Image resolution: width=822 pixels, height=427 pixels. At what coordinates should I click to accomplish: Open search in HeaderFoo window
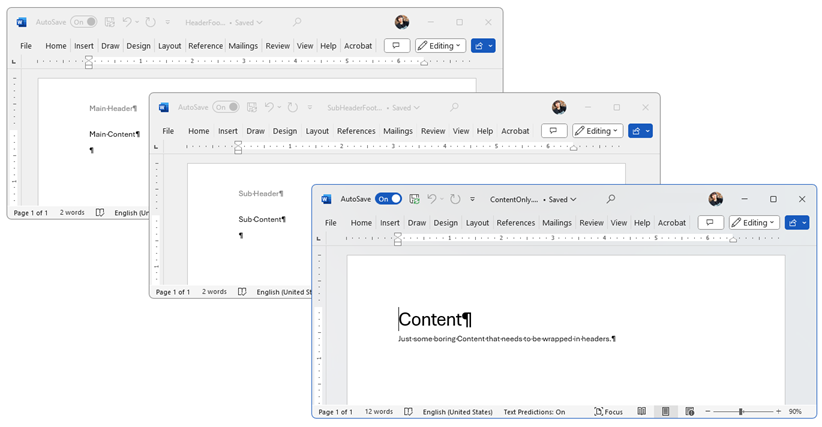[x=297, y=22]
